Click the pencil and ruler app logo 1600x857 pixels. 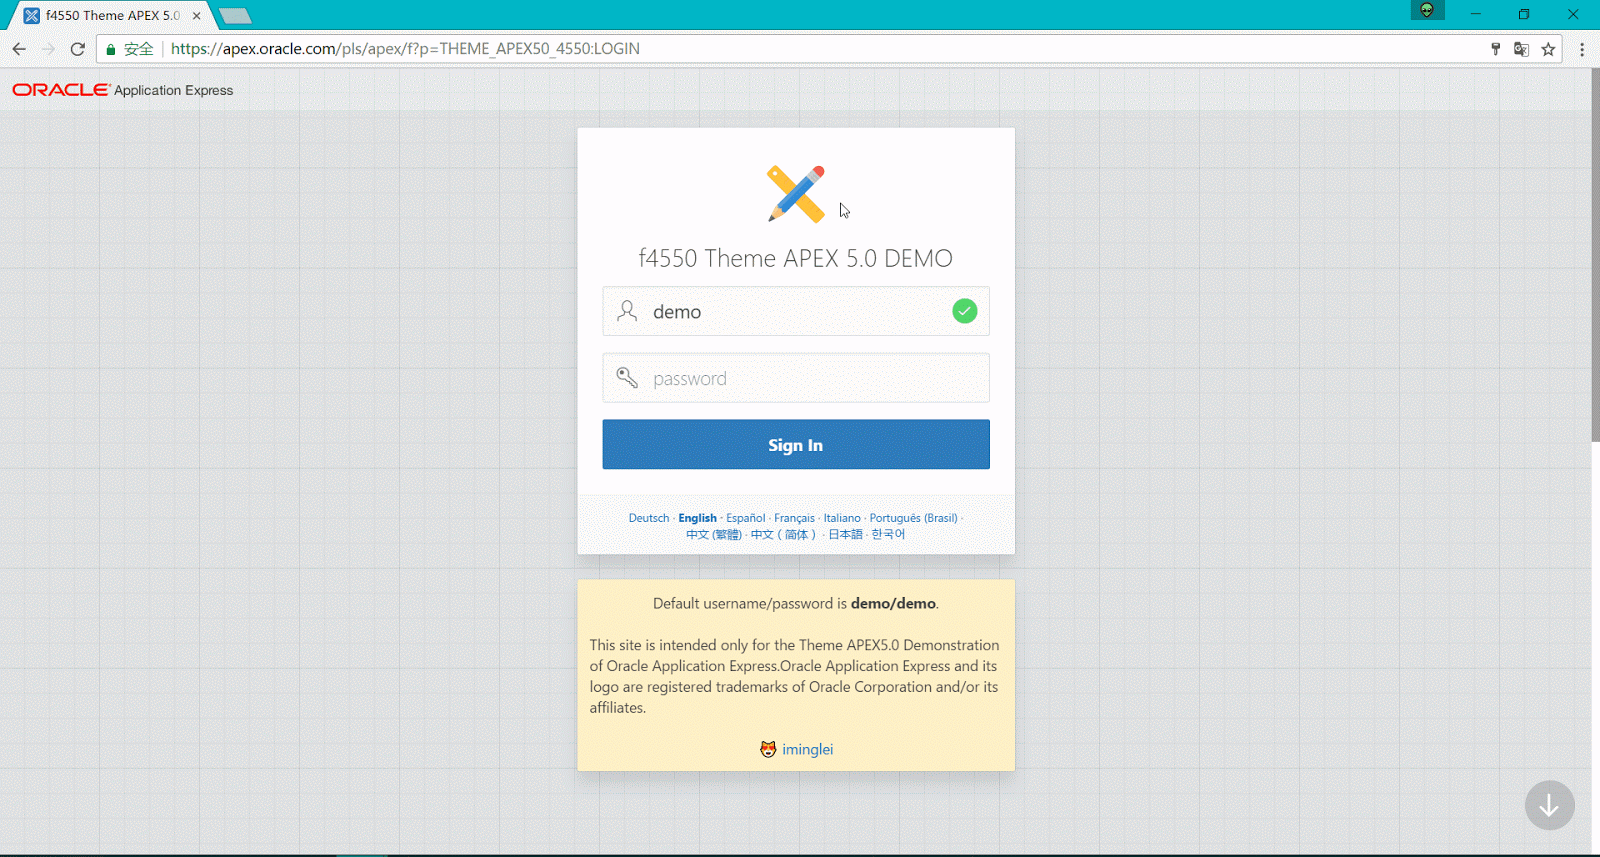pos(796,193)
